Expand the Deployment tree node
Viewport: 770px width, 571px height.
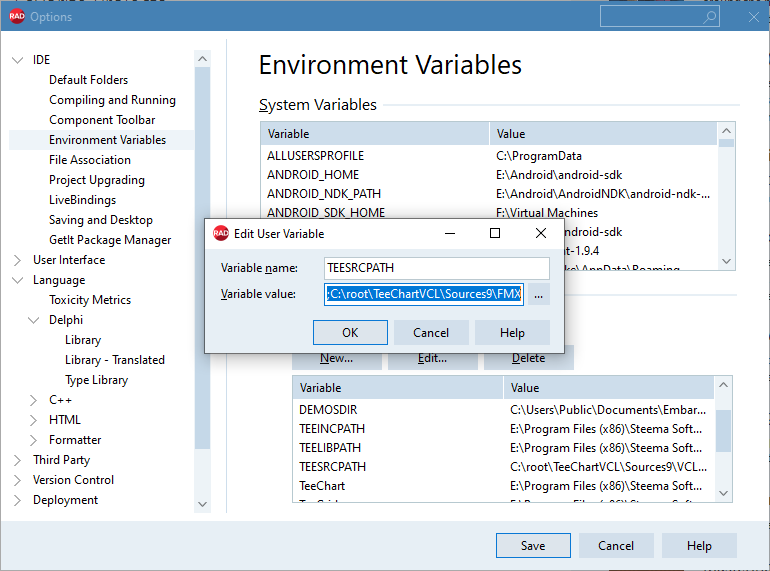click(18, 500)
